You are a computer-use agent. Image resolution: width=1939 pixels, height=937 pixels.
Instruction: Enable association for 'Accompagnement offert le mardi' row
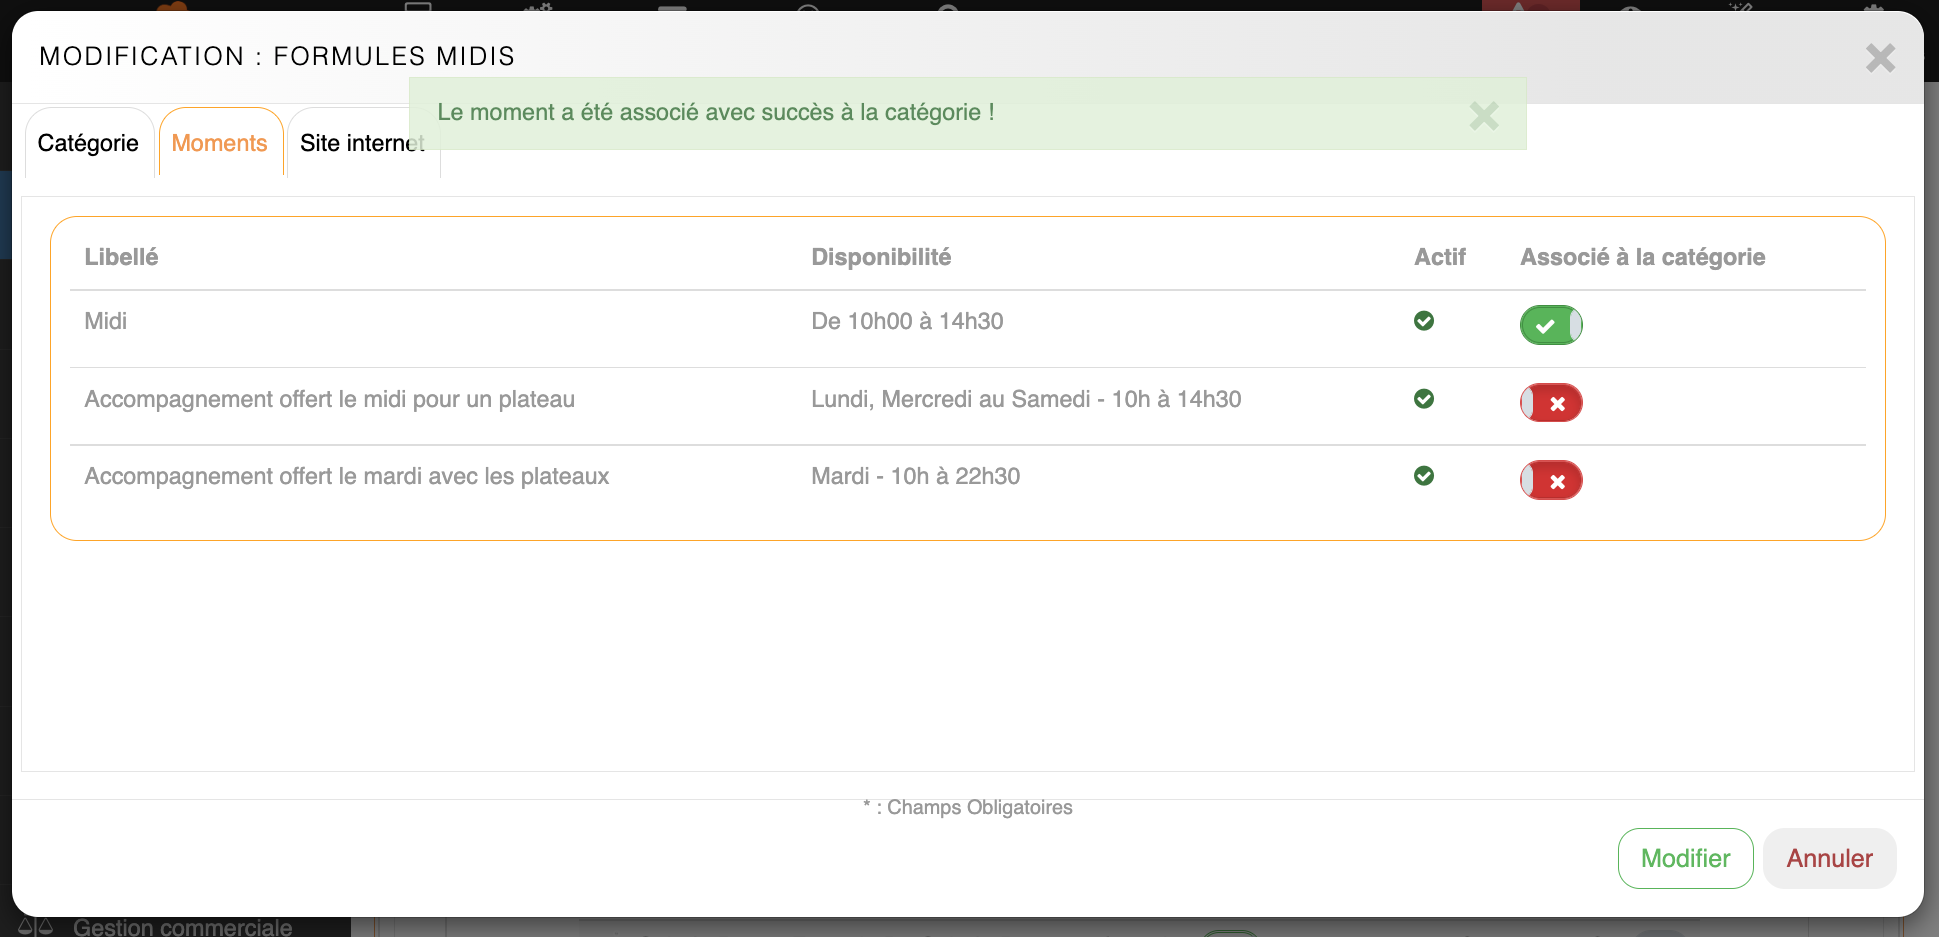[x=1550, y=481]
